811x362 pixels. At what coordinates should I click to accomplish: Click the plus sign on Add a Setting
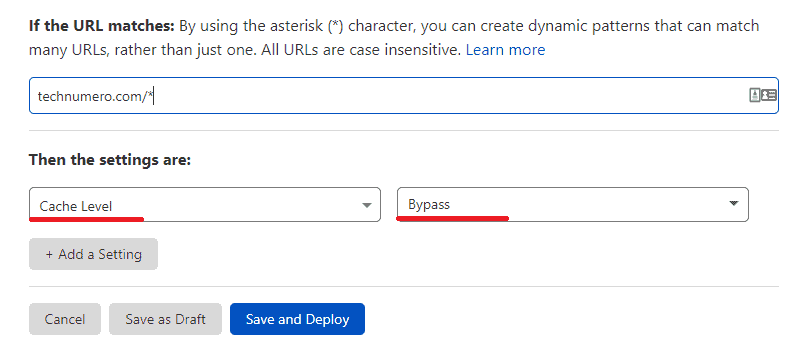point(50,254)
